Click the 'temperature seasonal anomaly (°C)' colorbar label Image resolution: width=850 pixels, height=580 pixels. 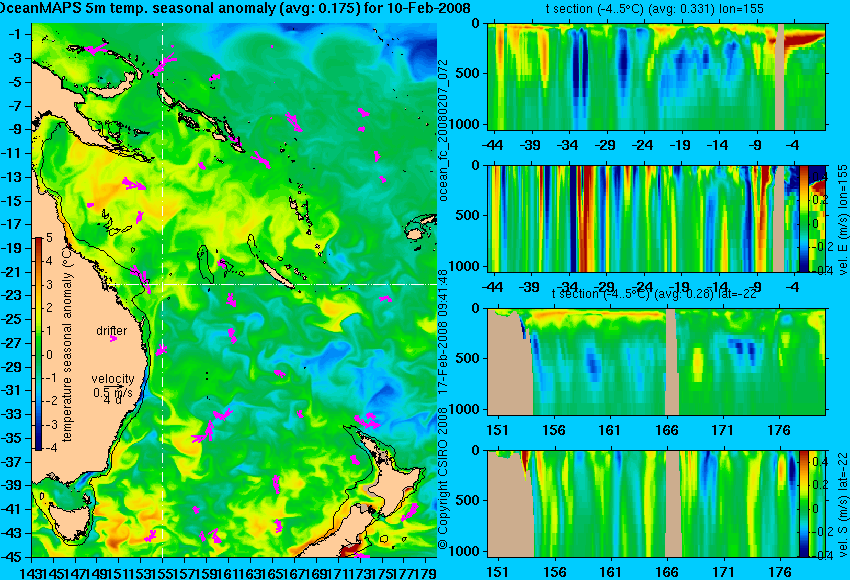(x=66, y=343)
